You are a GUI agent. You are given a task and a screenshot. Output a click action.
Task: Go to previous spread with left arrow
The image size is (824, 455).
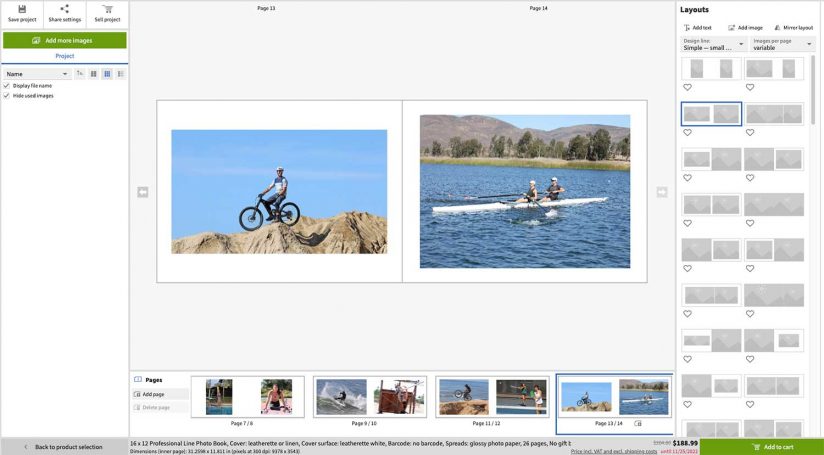(x=143, y=192)
